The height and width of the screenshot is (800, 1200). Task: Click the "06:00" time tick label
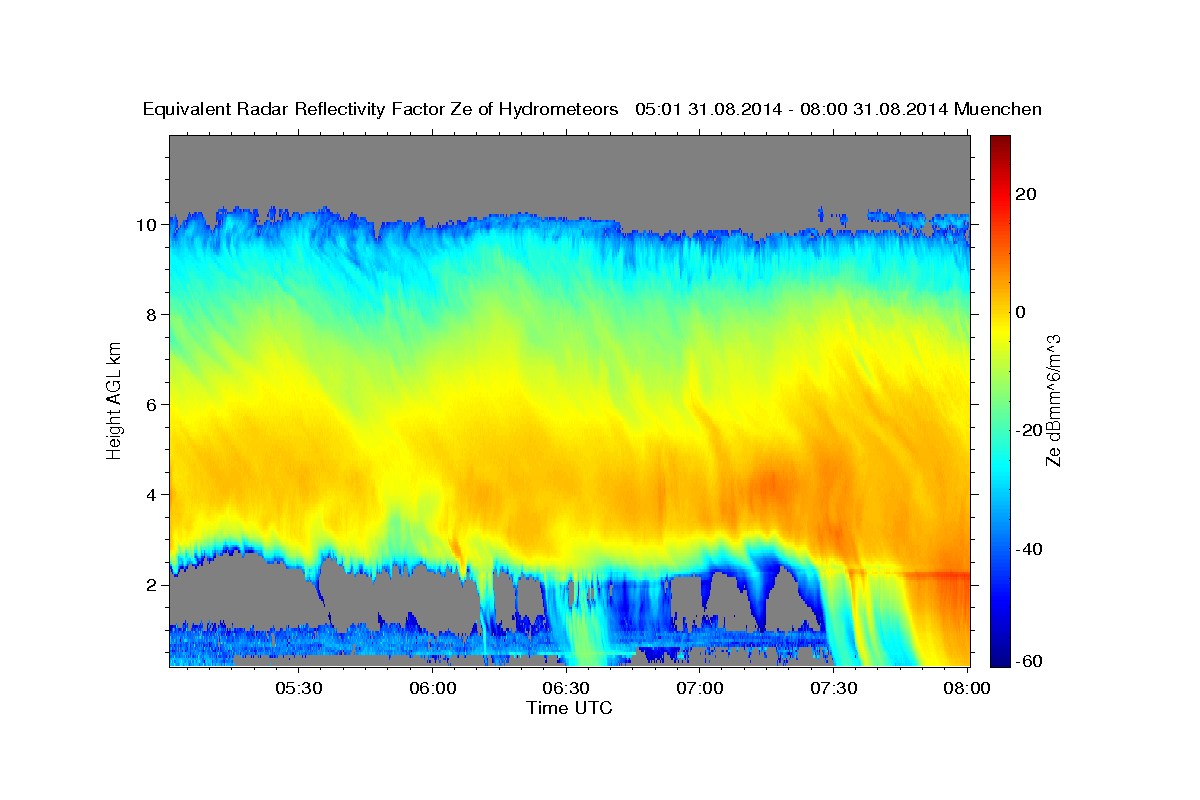click(x=432, y=689)
